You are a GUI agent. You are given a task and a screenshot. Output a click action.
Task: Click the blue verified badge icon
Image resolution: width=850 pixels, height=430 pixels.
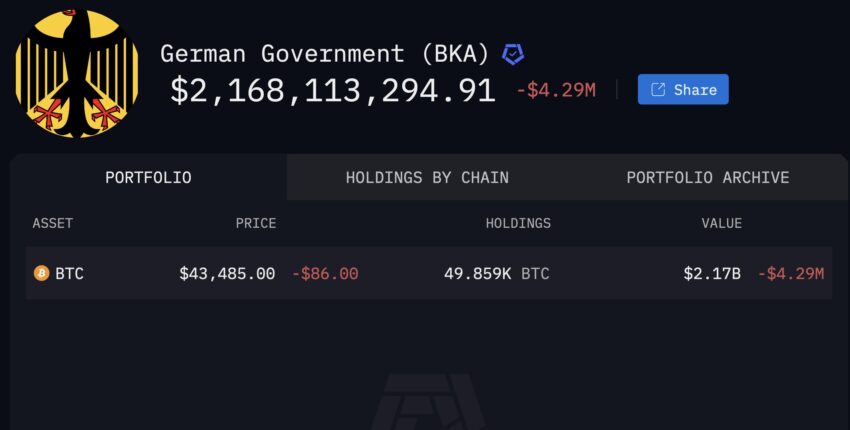pos(512,55)
